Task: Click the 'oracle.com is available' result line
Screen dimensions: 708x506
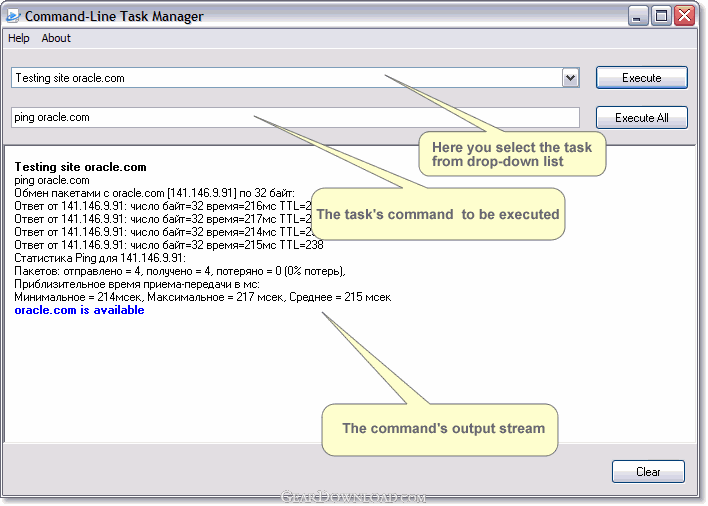Action: [x=79, y=310]
